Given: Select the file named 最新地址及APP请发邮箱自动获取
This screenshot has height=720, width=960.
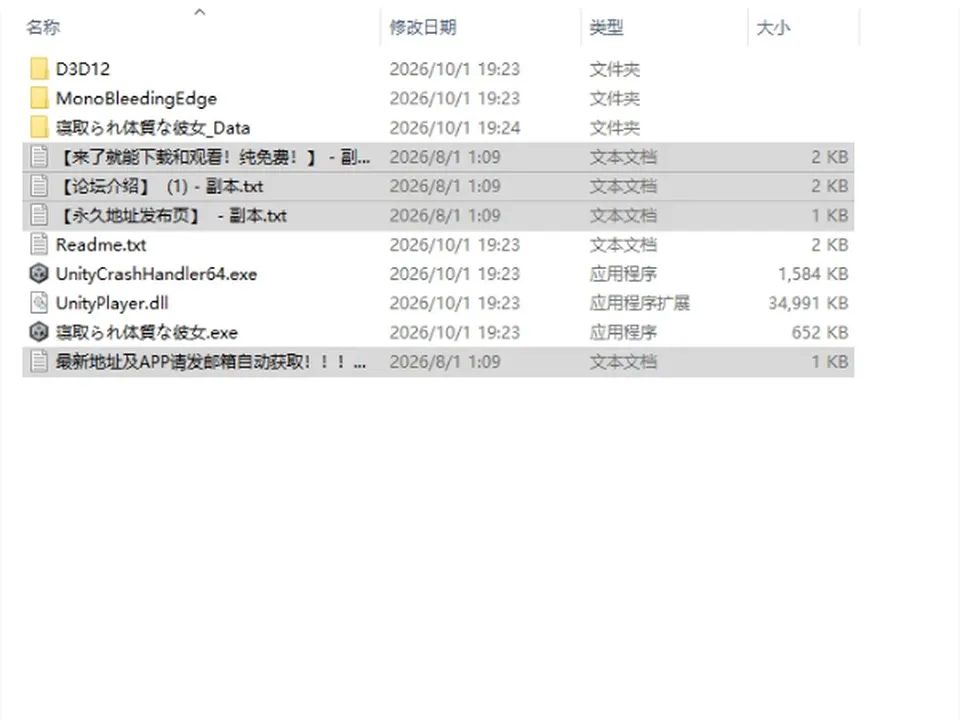Looking at the screenshot, I should tap(211, 362).
